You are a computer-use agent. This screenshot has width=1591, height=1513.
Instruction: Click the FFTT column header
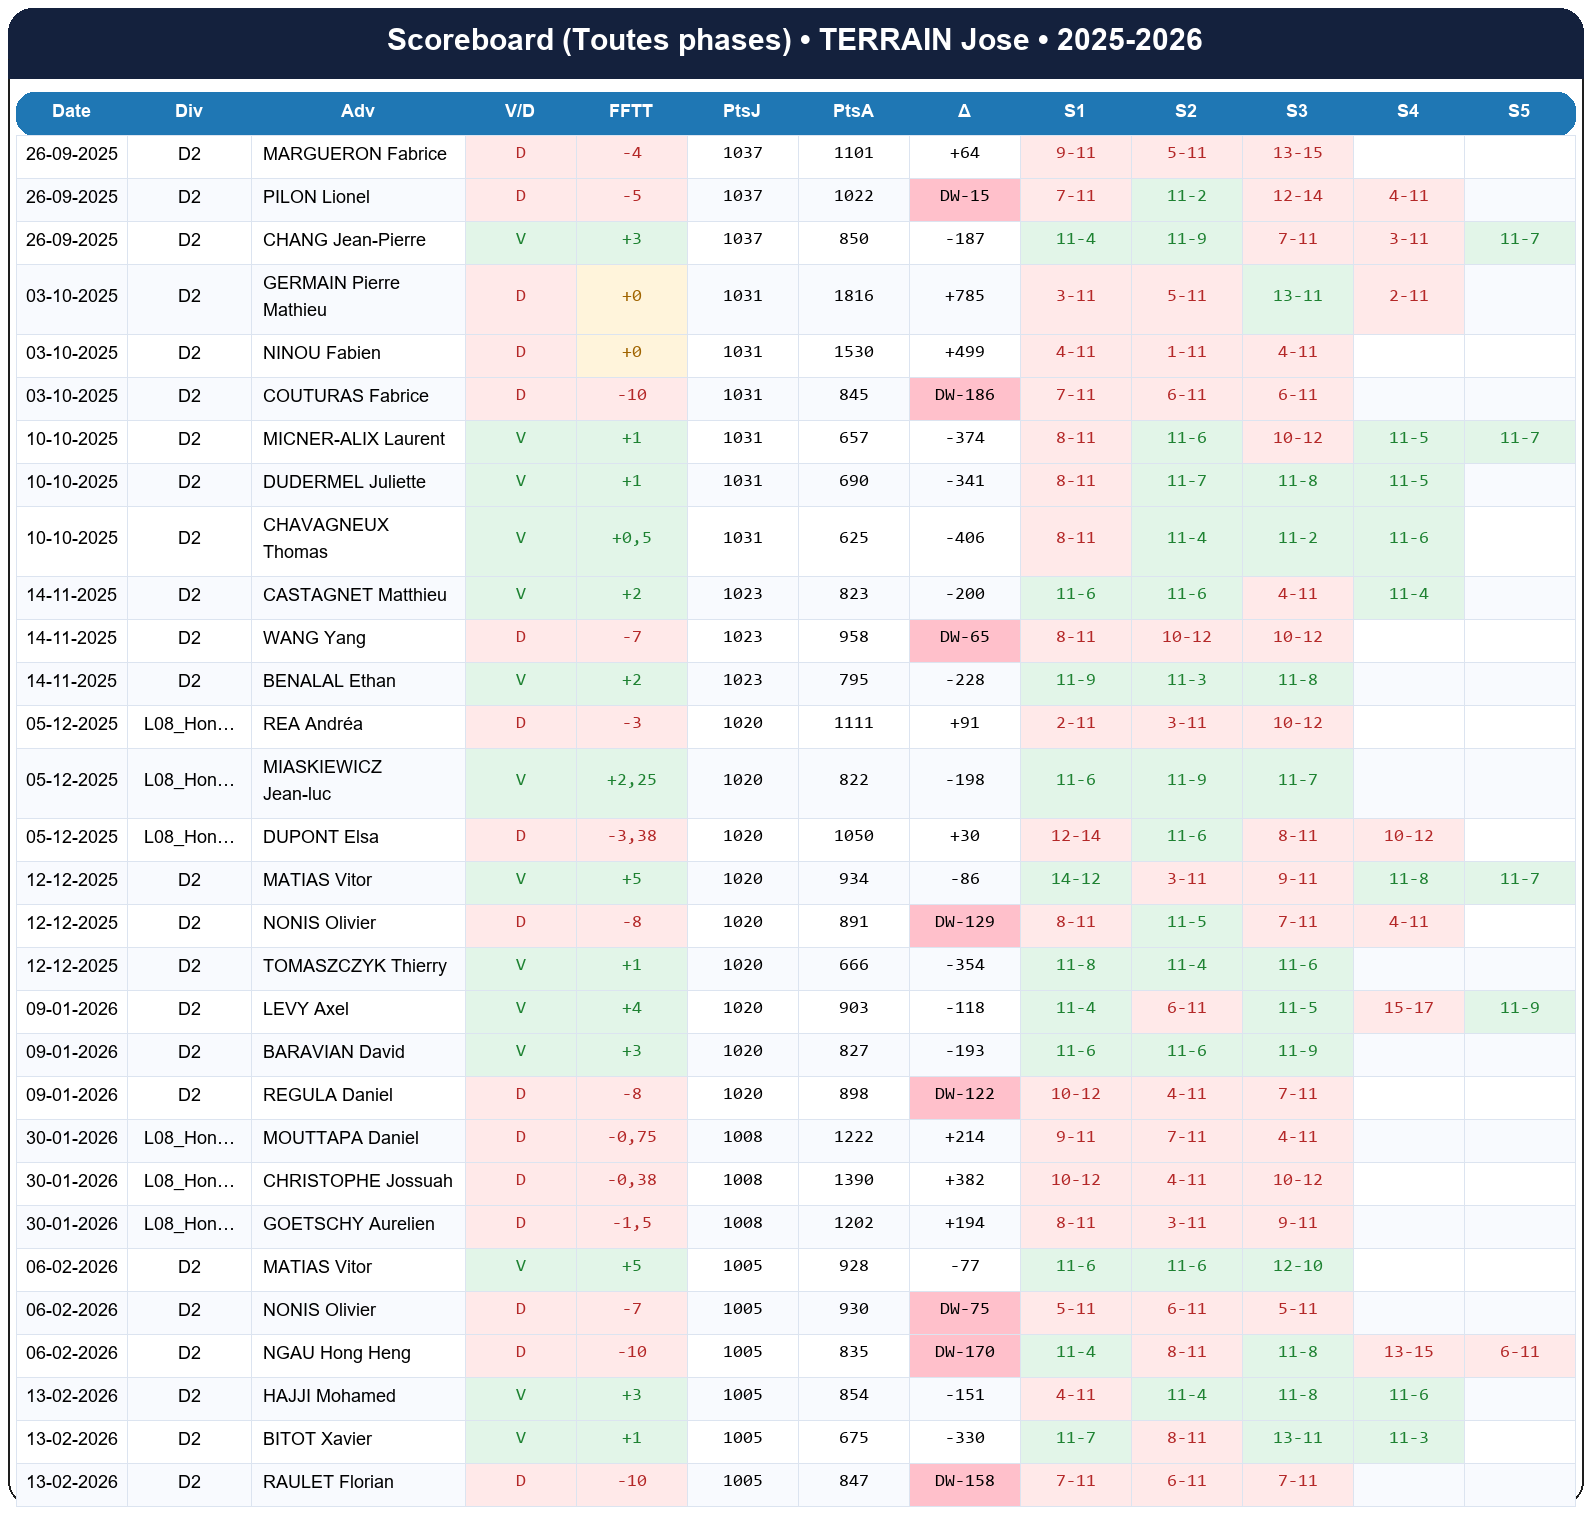(x=631, y=111)
